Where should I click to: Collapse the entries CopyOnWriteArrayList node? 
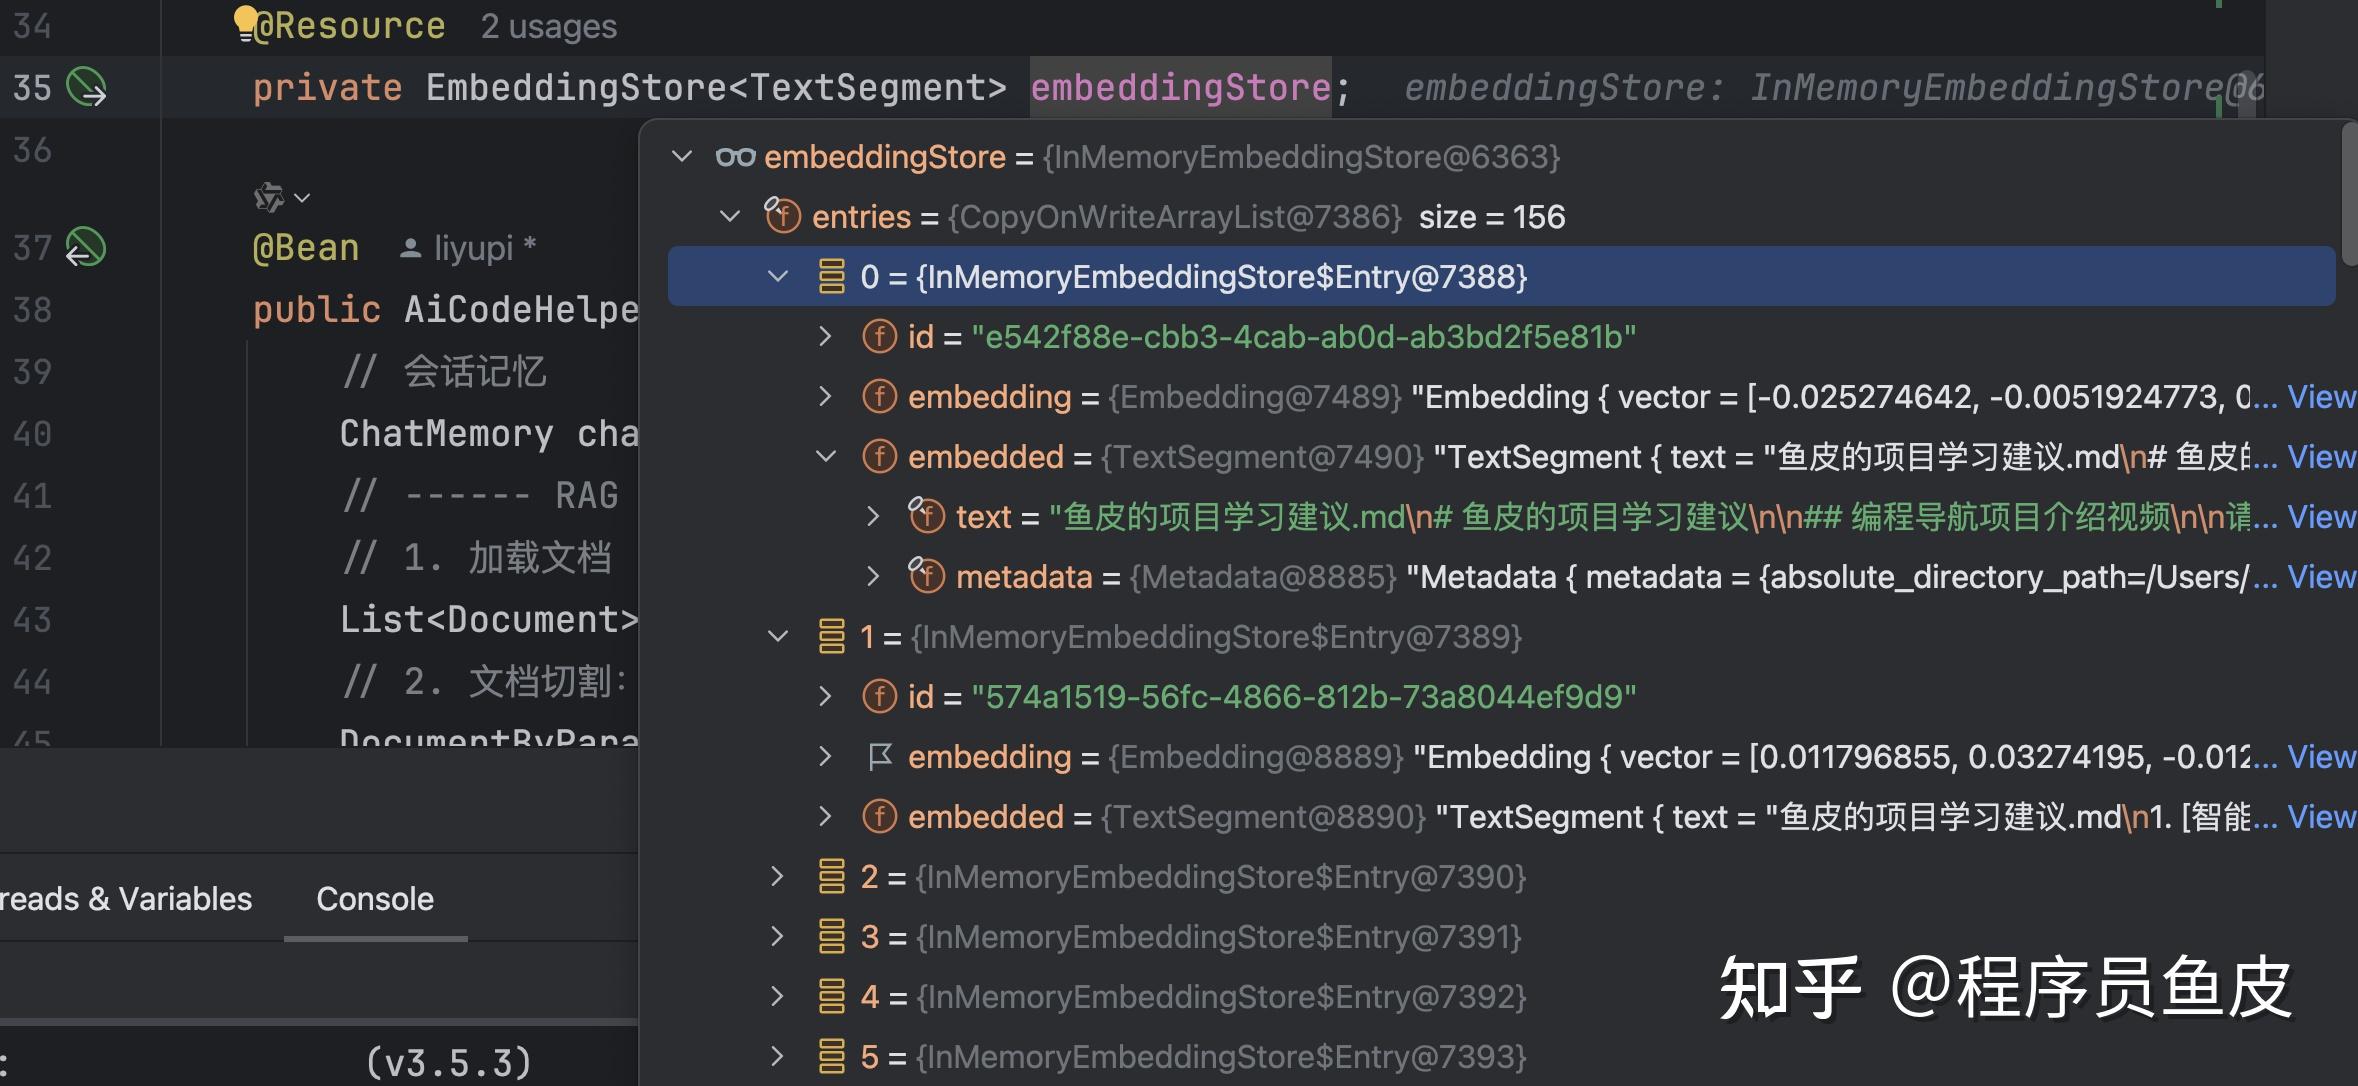(730, 216)
